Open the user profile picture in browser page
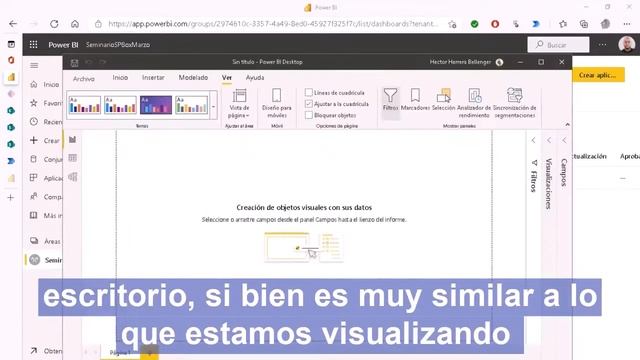The image size is (640, 360). coord(627,44)
